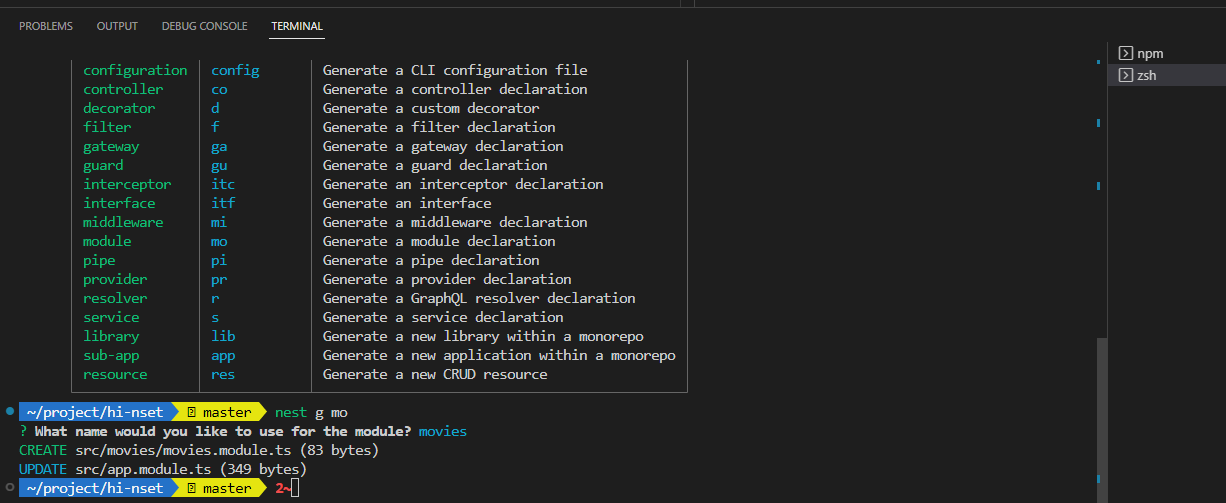Open the OUTPUT tab
The width and height of the screenshot is (1226, 503).
point(117,26)
